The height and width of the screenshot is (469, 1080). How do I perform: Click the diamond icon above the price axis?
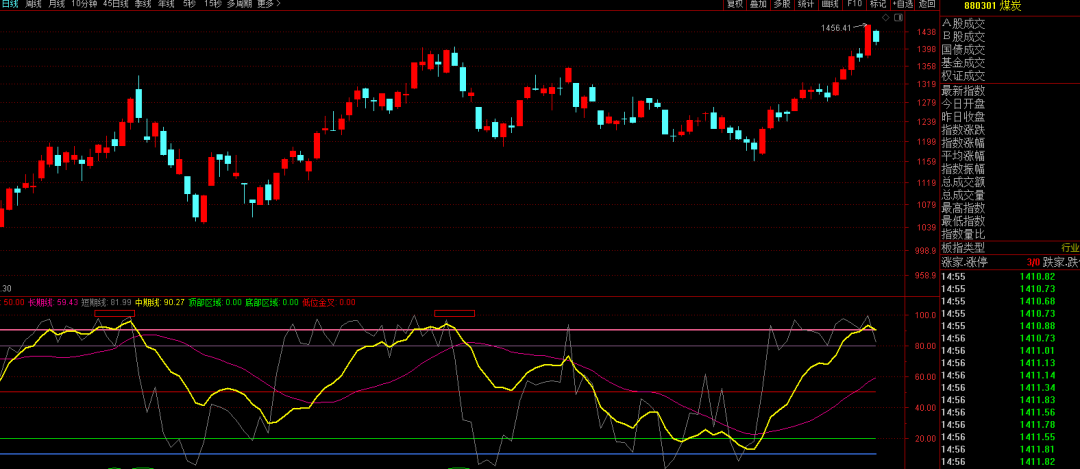click(885, 17)
